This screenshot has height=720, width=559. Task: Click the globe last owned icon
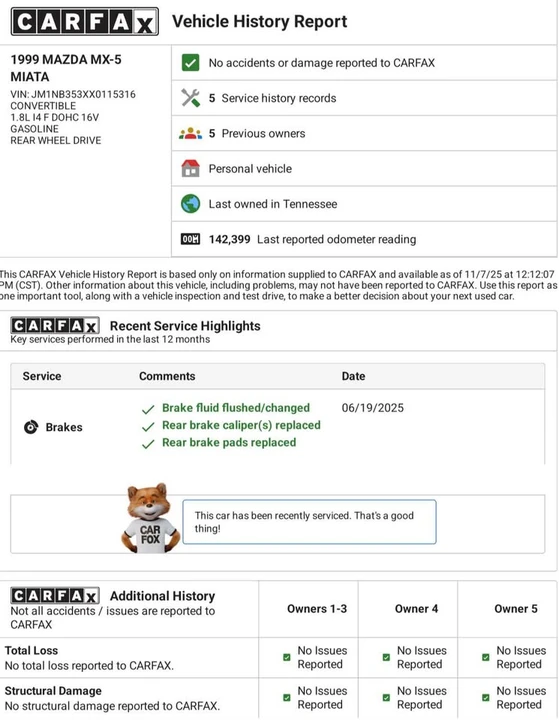tap(190, 204)
